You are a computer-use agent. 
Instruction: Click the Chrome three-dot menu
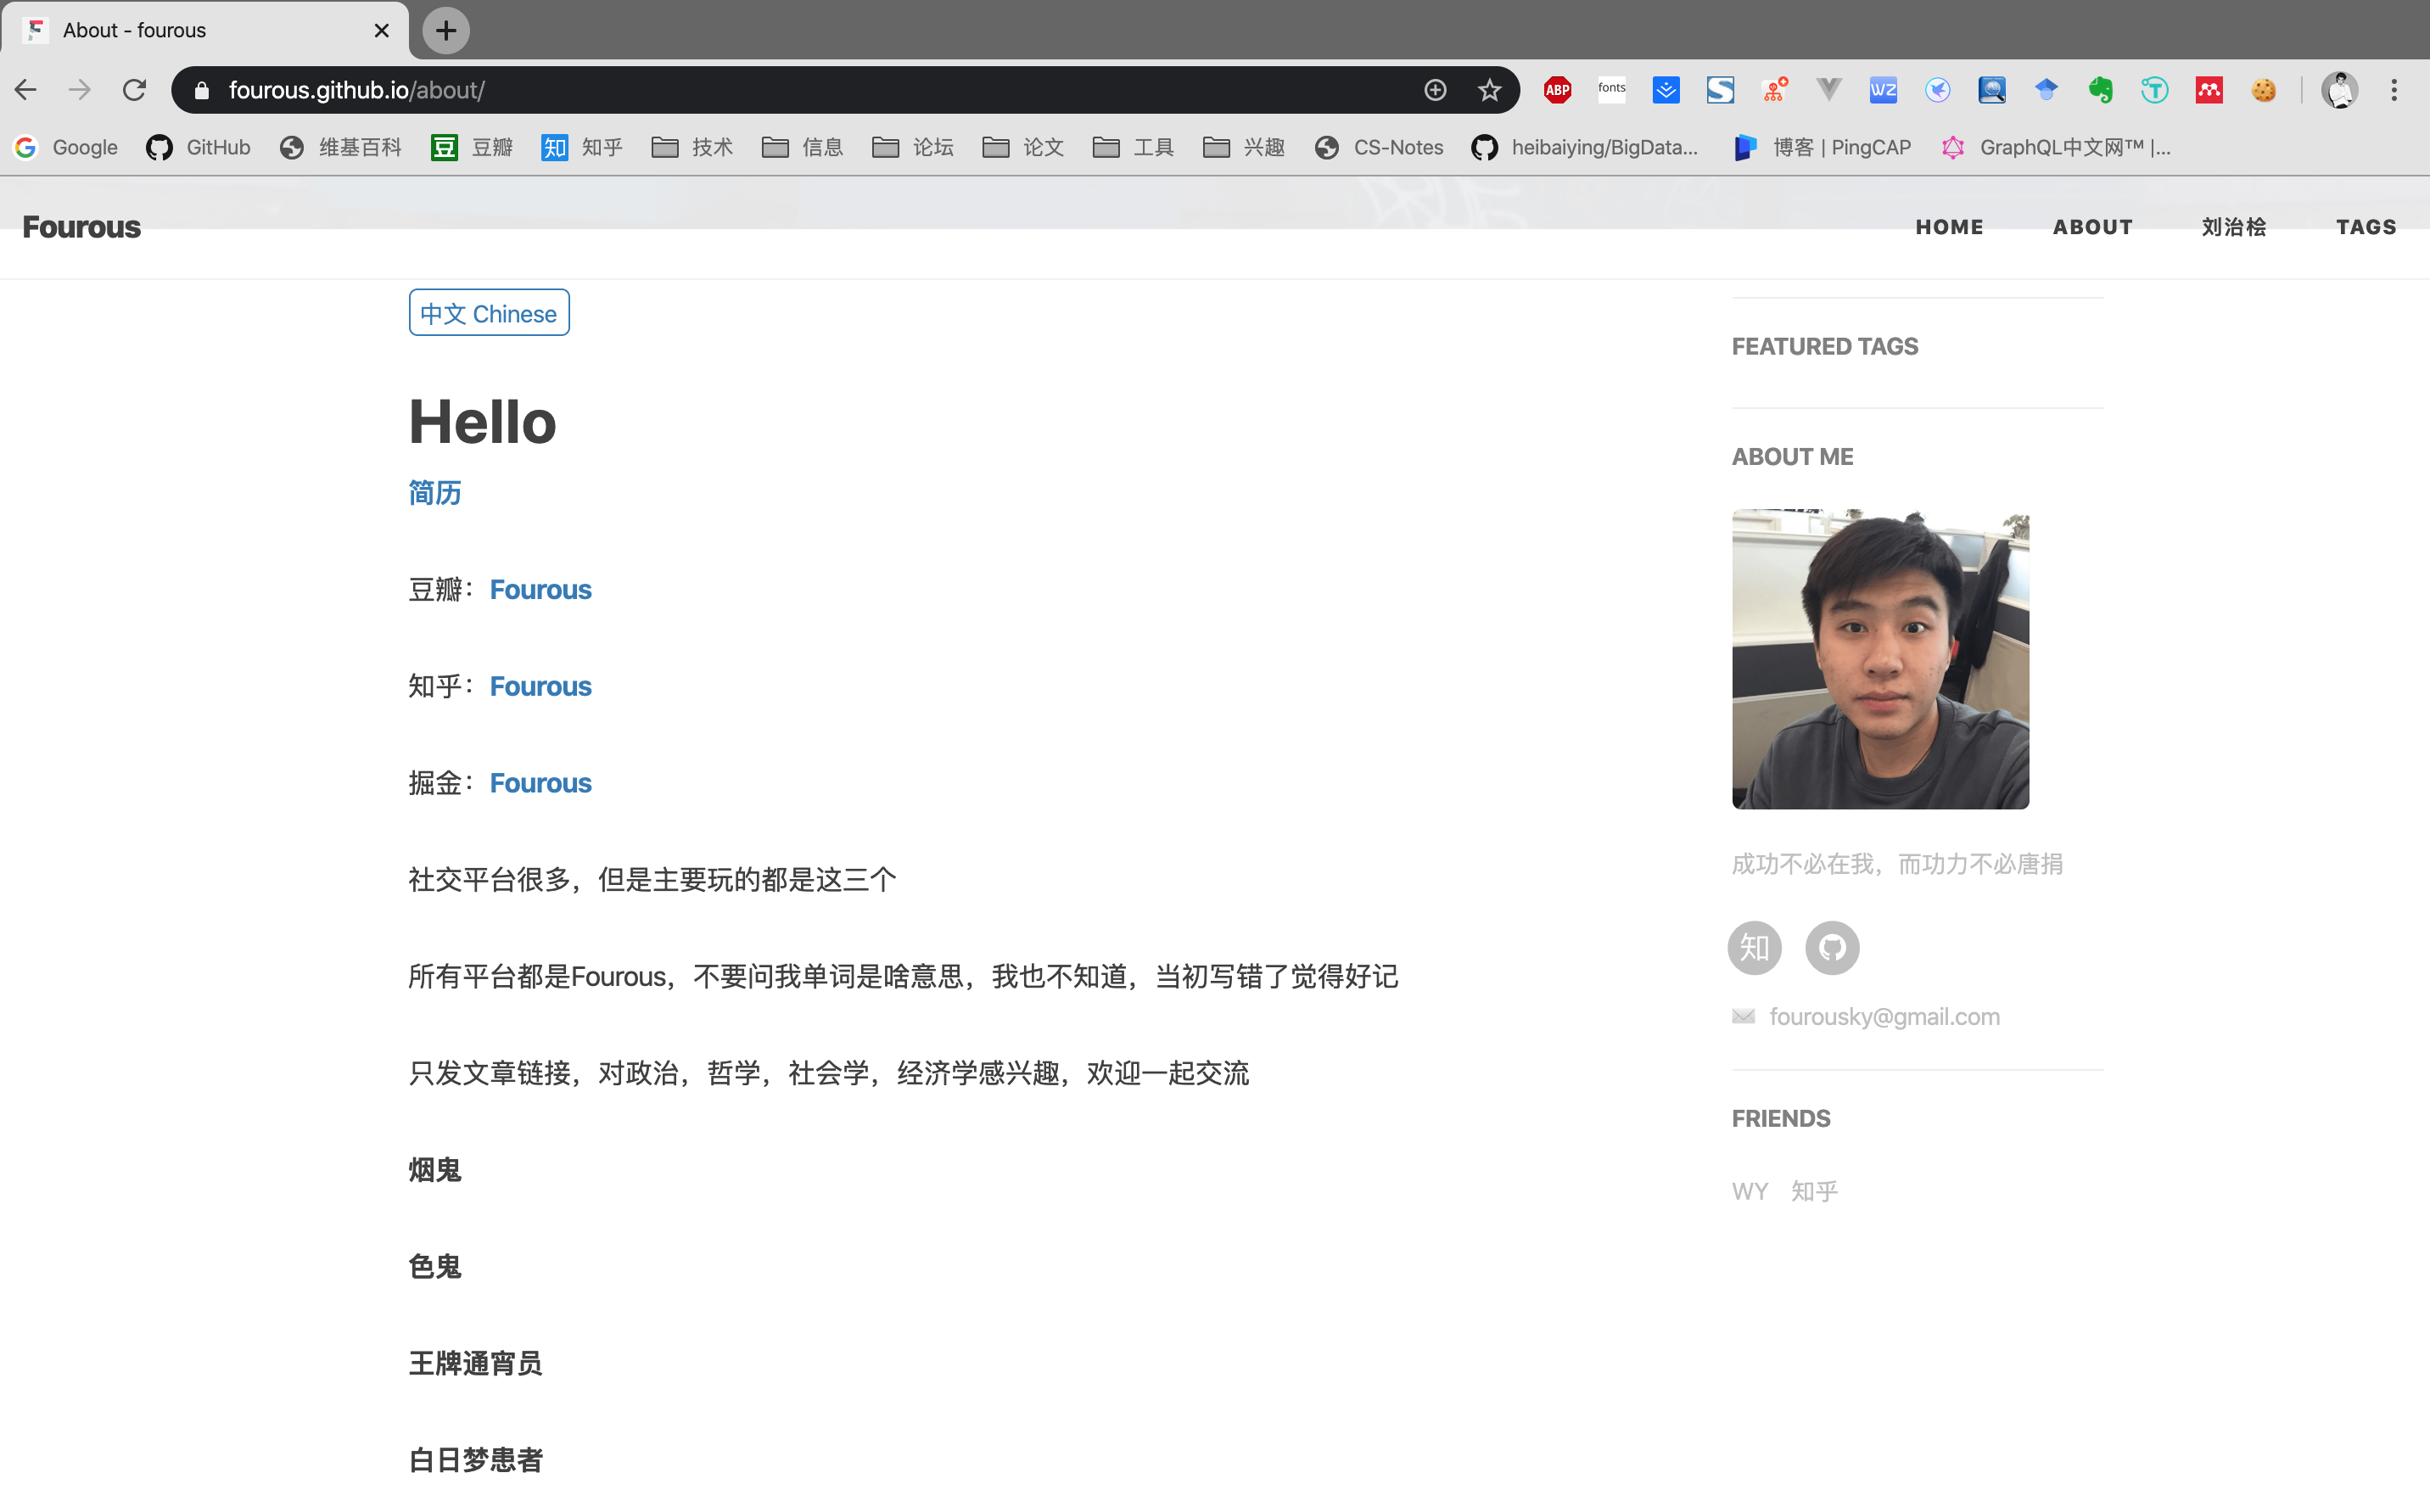tap(2394, 90)
